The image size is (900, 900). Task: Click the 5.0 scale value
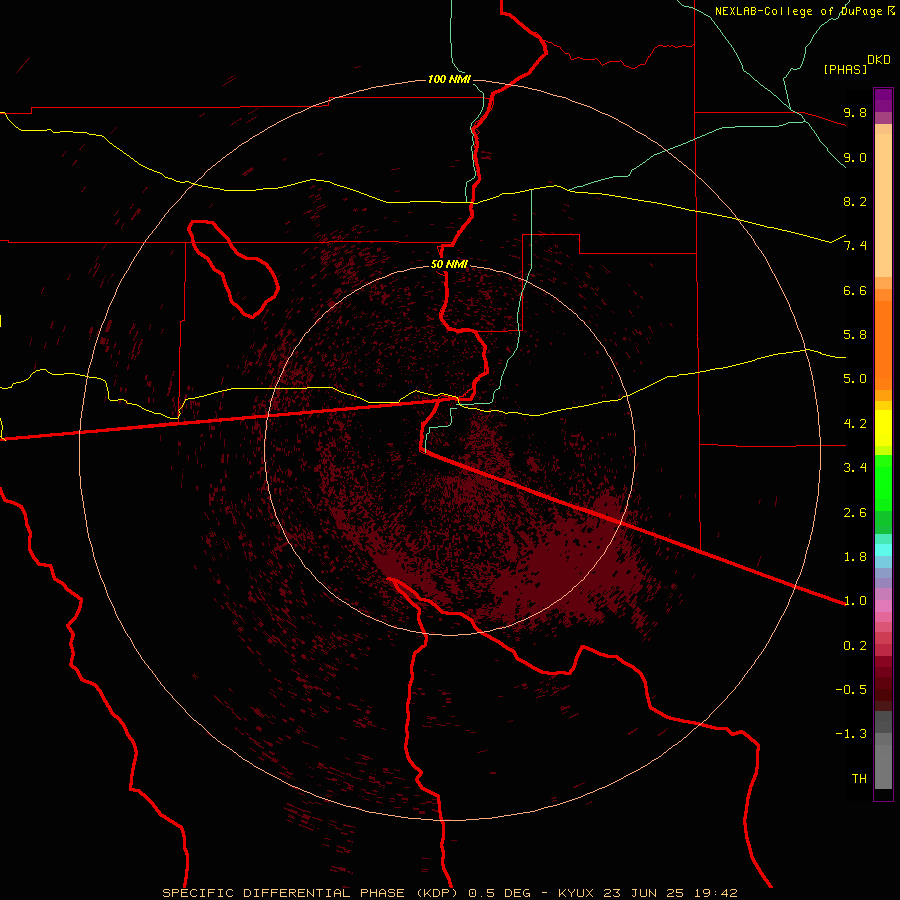point(855,379)
